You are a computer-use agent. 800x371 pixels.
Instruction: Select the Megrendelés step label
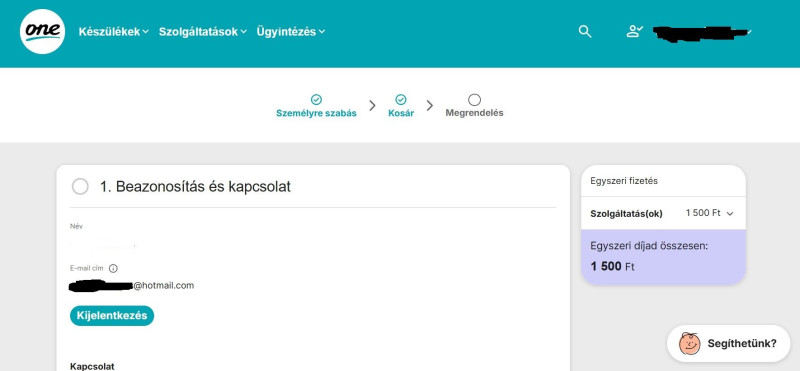pos(474,113)
